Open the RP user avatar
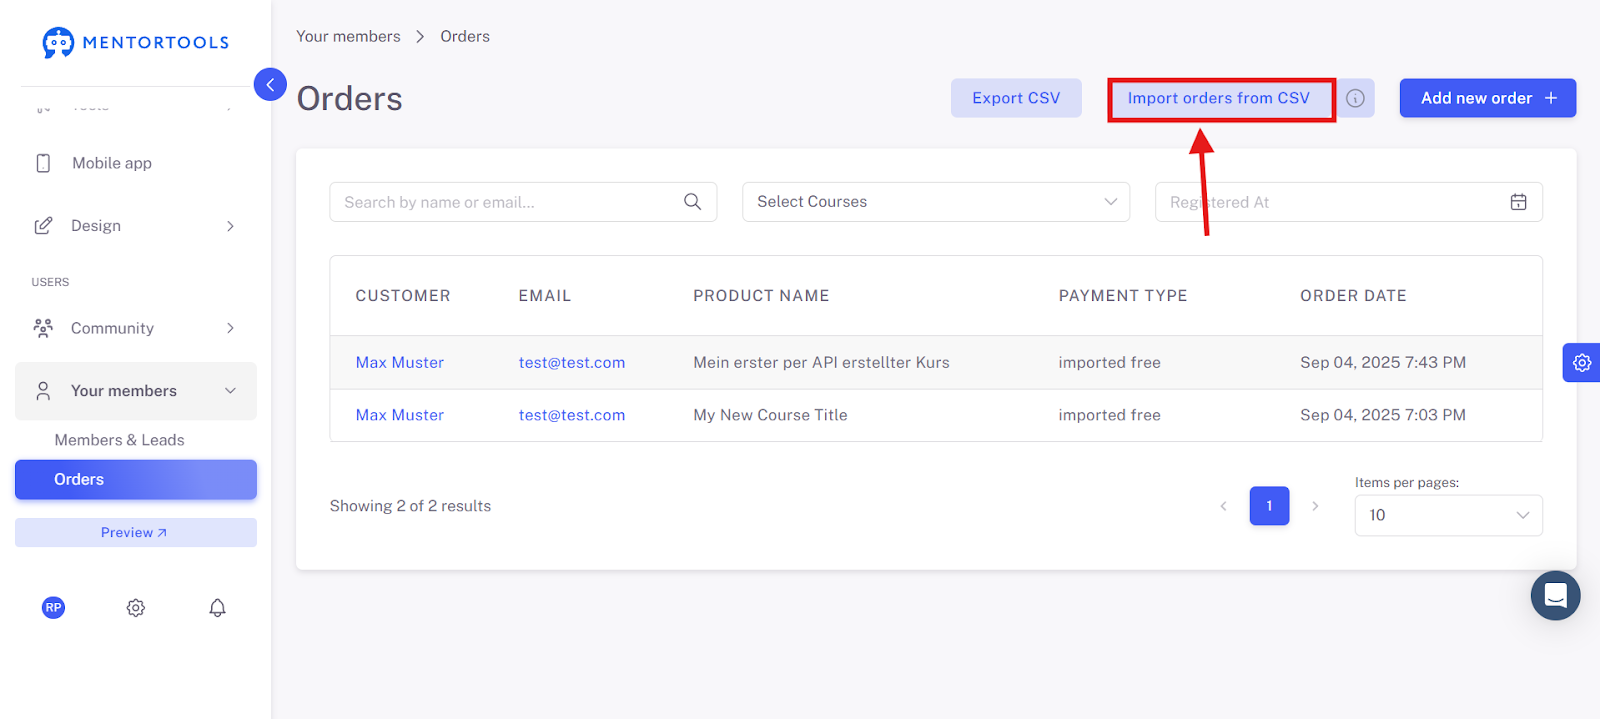1600x719 pixels. [x=54, y=607]
